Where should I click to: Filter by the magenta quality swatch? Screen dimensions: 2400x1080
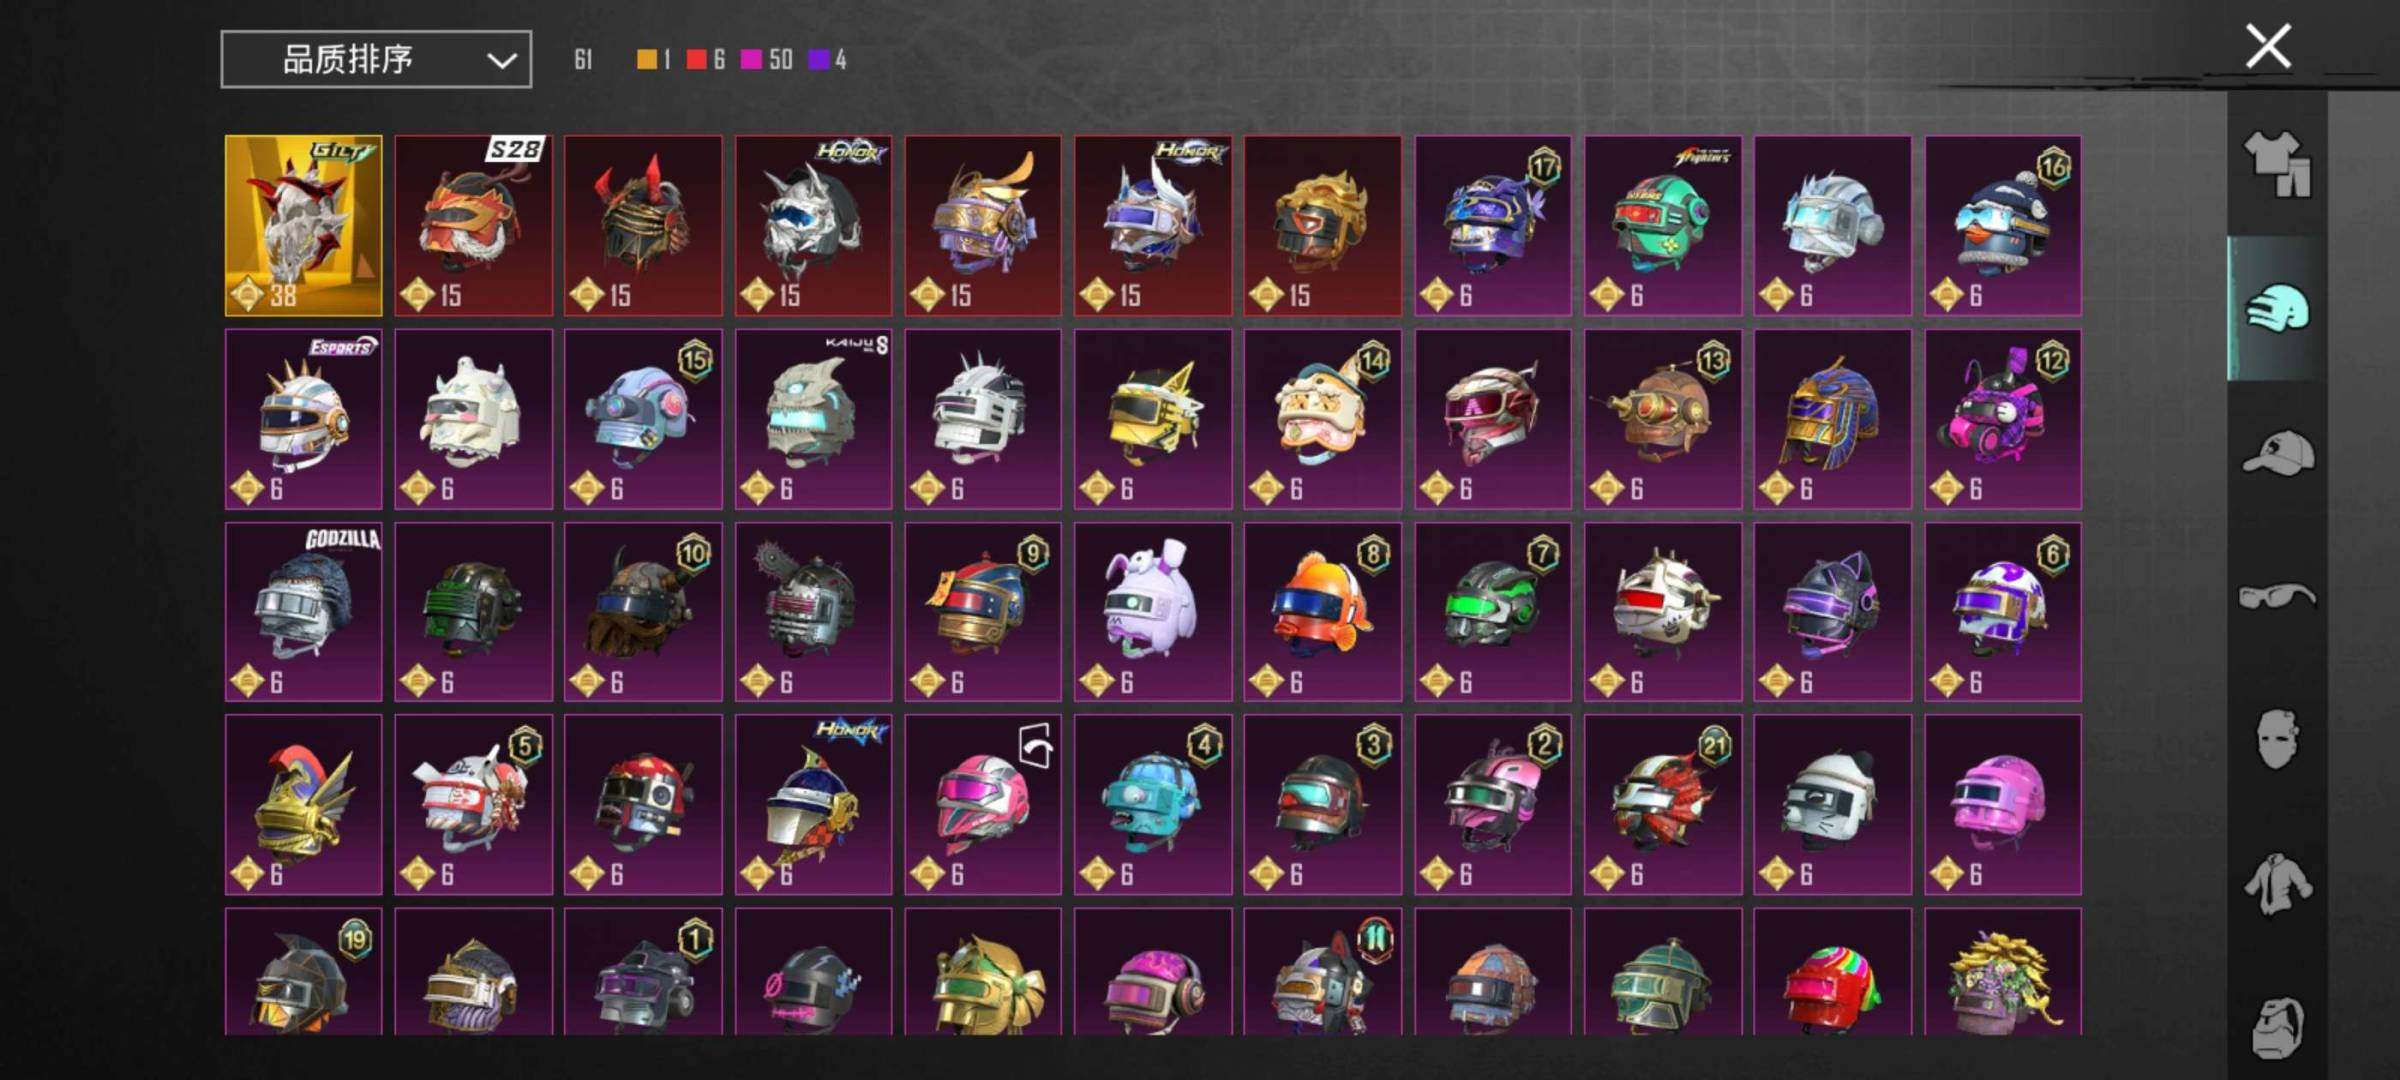click(751, 60)
